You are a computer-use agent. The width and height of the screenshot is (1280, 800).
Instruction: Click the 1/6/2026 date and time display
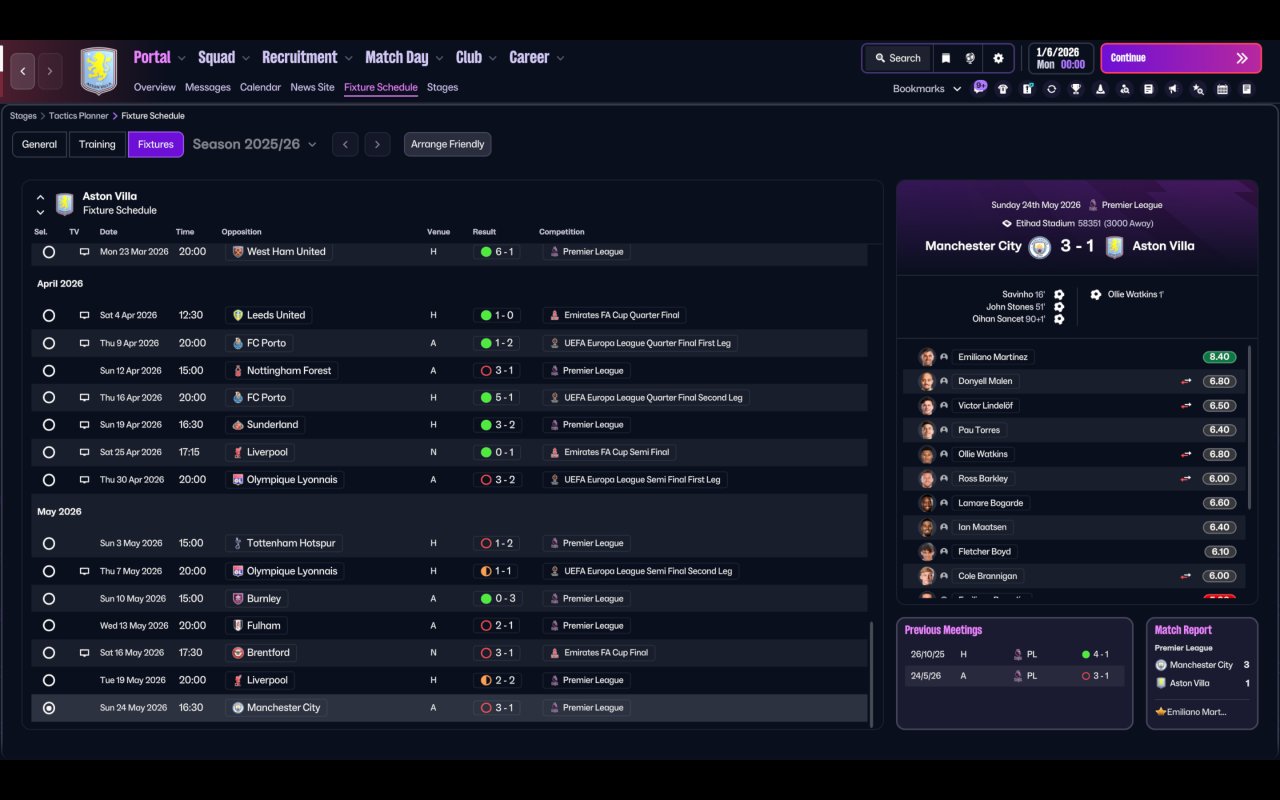point(1060,58)
